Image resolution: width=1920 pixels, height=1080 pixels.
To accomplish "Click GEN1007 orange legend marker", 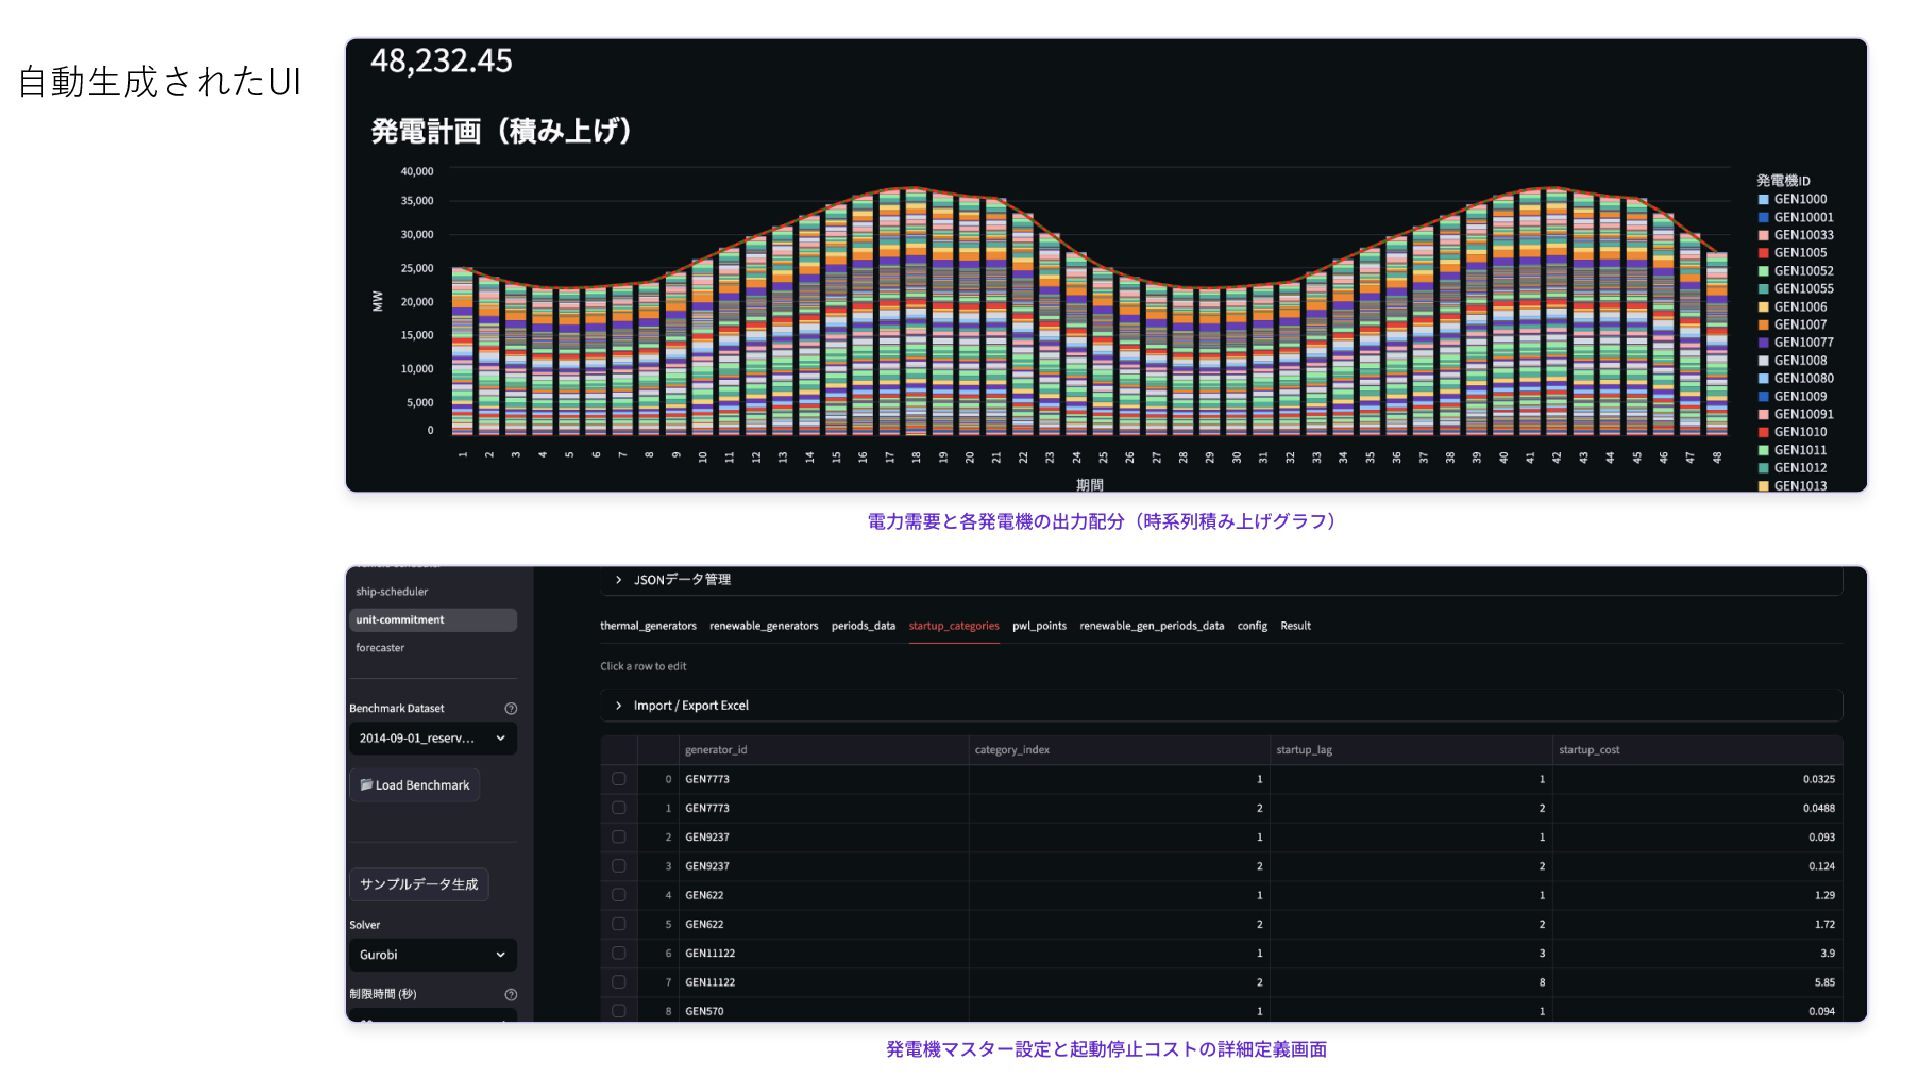I will (x=1764, y=325).
